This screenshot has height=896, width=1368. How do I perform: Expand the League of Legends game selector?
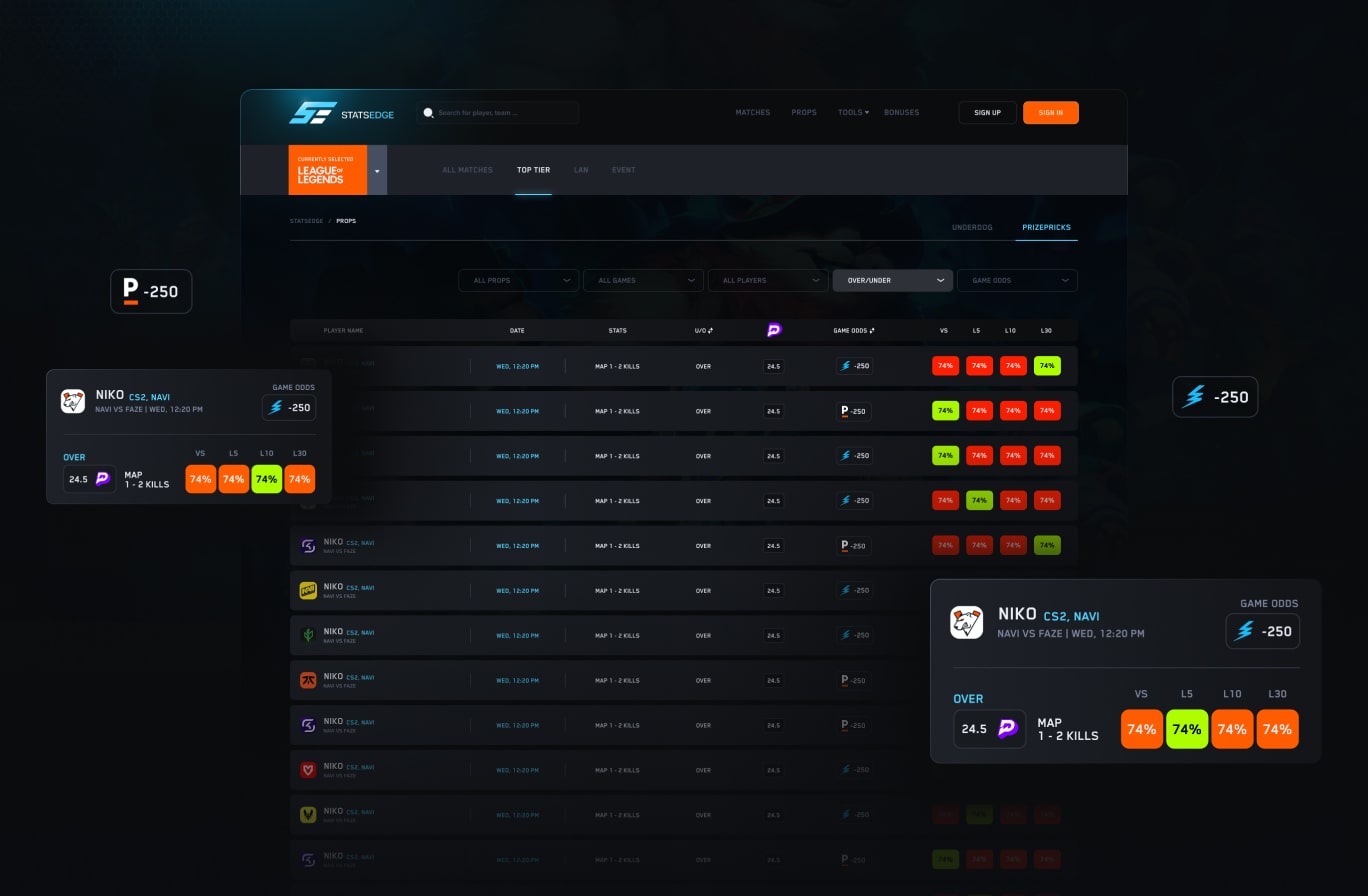coord(377,170)
